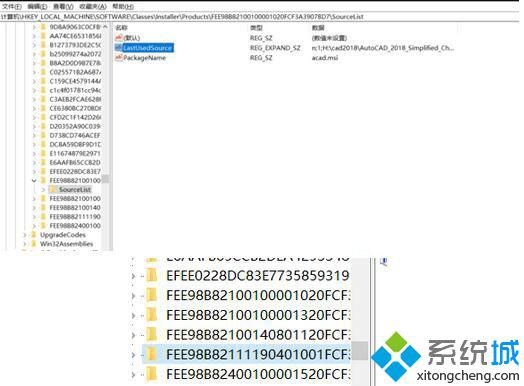Click enlarged inset folder icon of FEE98B82100100001320FCF
This screenshot has height=386, width=524.
coord(152,315)
